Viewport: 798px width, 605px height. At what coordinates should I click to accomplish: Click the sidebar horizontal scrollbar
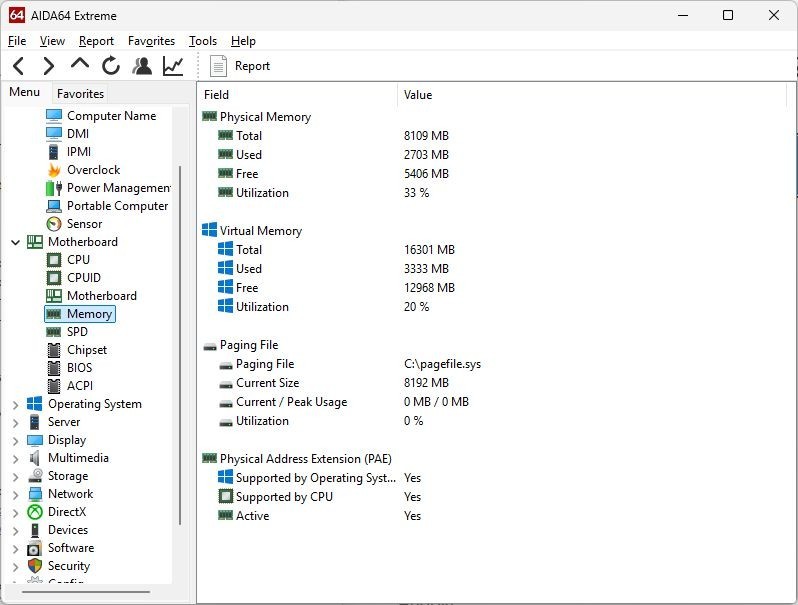click(86, 592)
